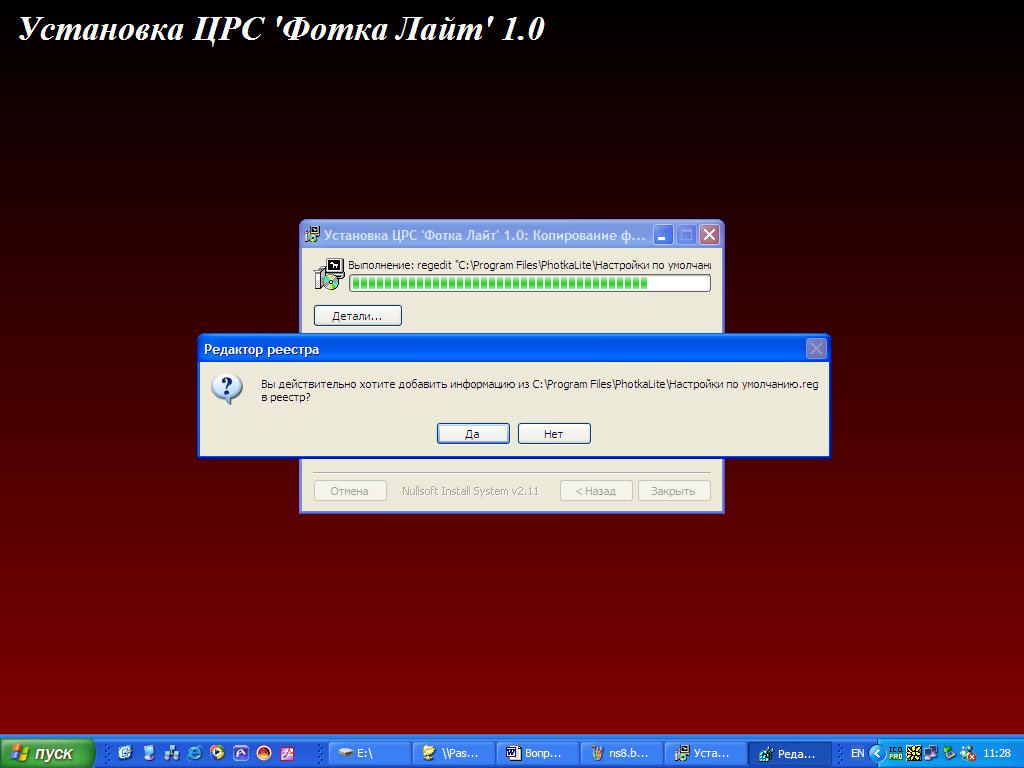Decline registry import with the Нет button
This screenshot has width=1024, height=768.
(x=554, y=434)
